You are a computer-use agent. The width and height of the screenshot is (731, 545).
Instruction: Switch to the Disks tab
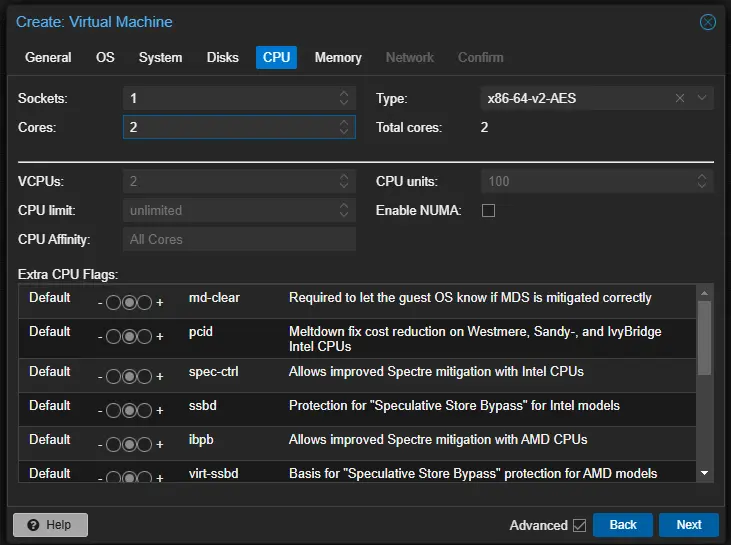pos(223,57)
